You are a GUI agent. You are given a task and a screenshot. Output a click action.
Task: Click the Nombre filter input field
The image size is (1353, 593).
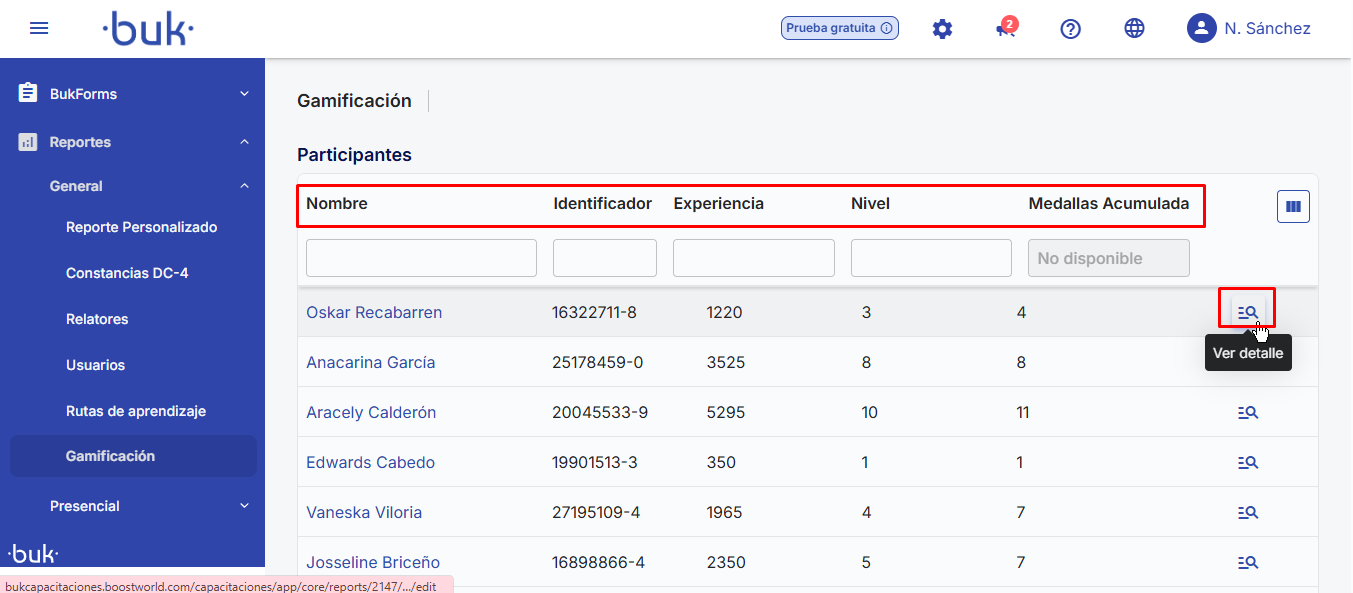pos(421,258)
